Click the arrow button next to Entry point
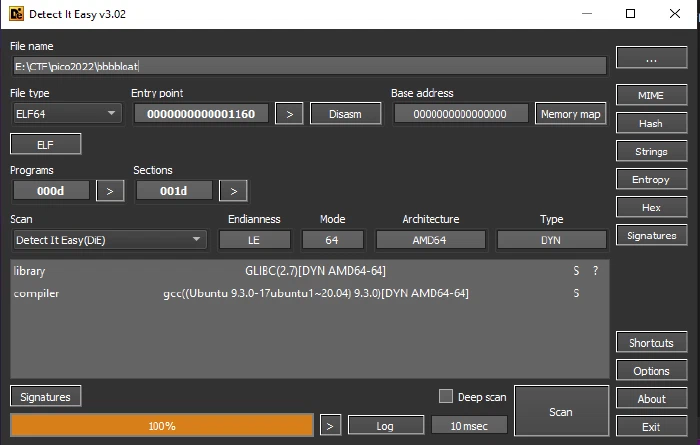700x445 pixels. [289, 114]
